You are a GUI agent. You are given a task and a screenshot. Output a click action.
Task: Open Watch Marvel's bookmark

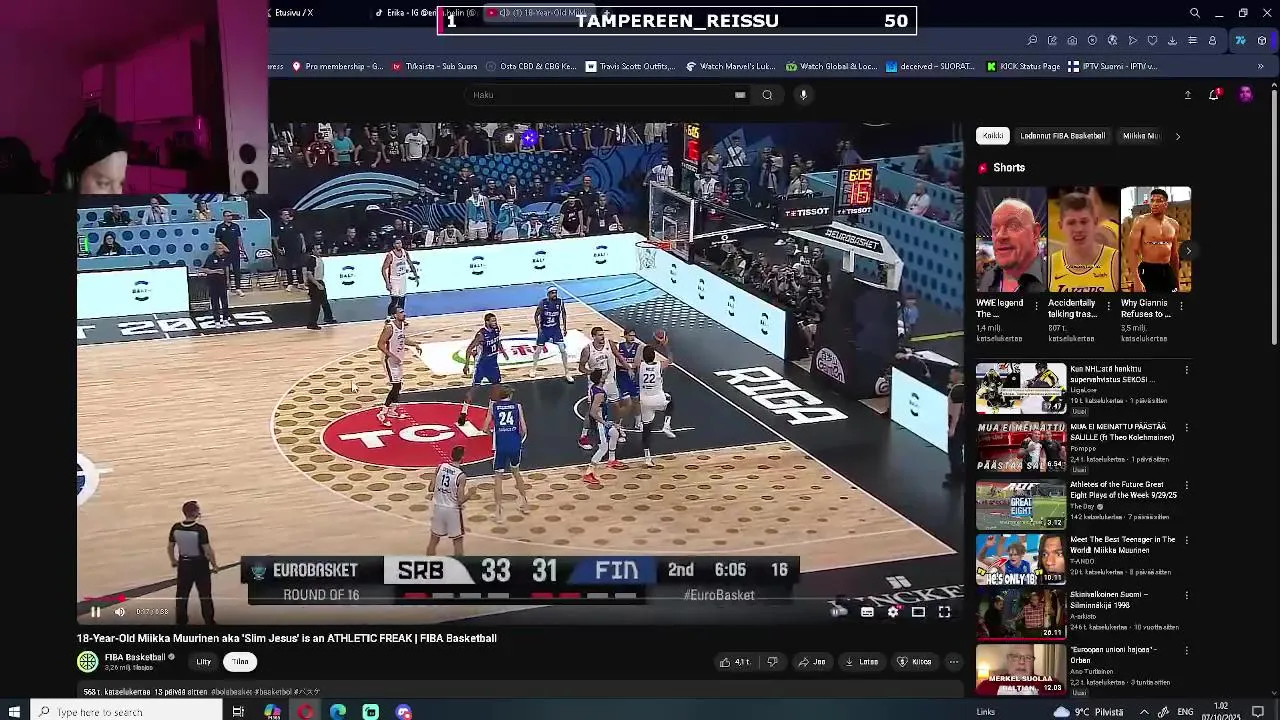730,67
